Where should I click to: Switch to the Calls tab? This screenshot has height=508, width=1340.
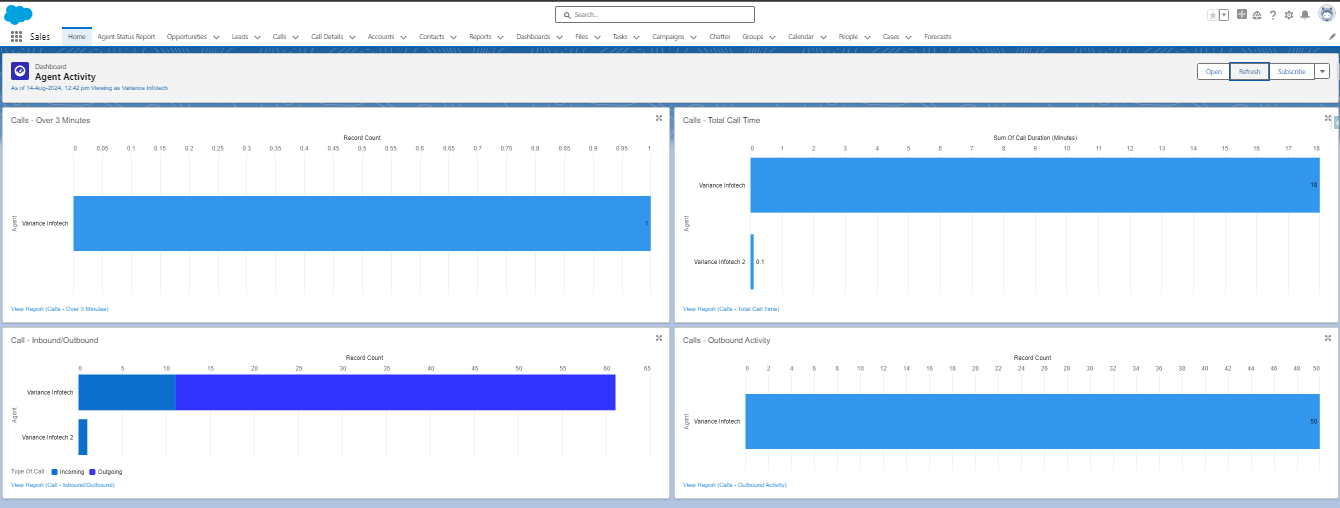coord(279,36)
